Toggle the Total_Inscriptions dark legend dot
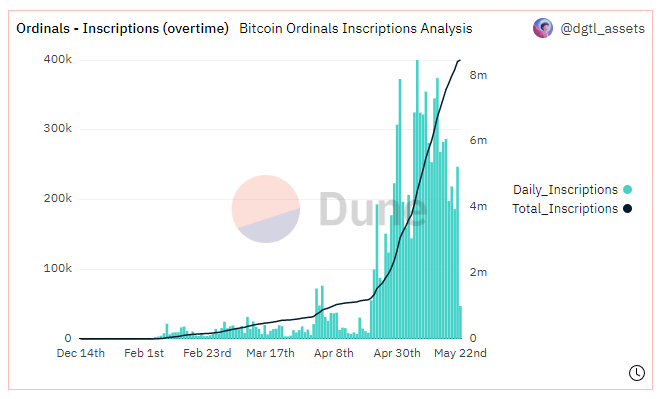Screen dimensions: 660x399 (x=627, y=208)
